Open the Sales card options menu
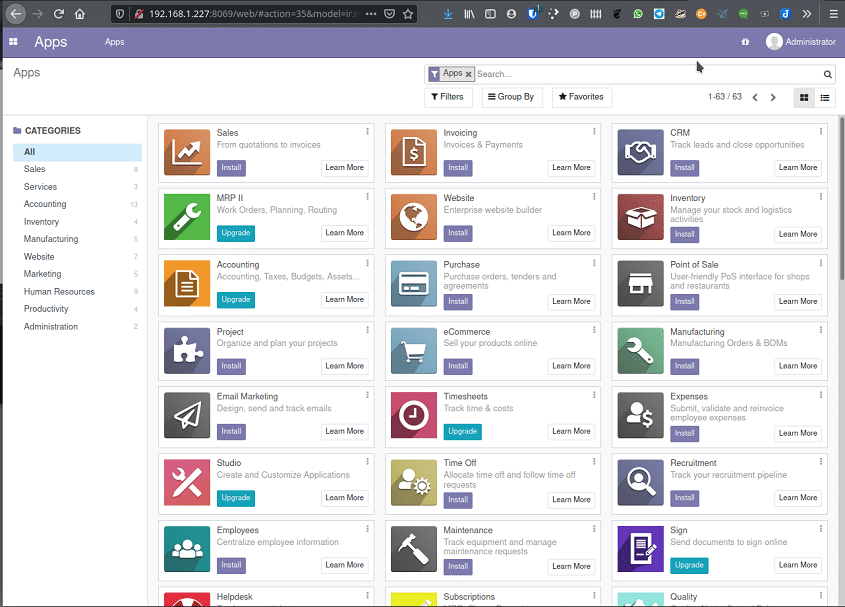The image size is (845, 607). [368, 132]
